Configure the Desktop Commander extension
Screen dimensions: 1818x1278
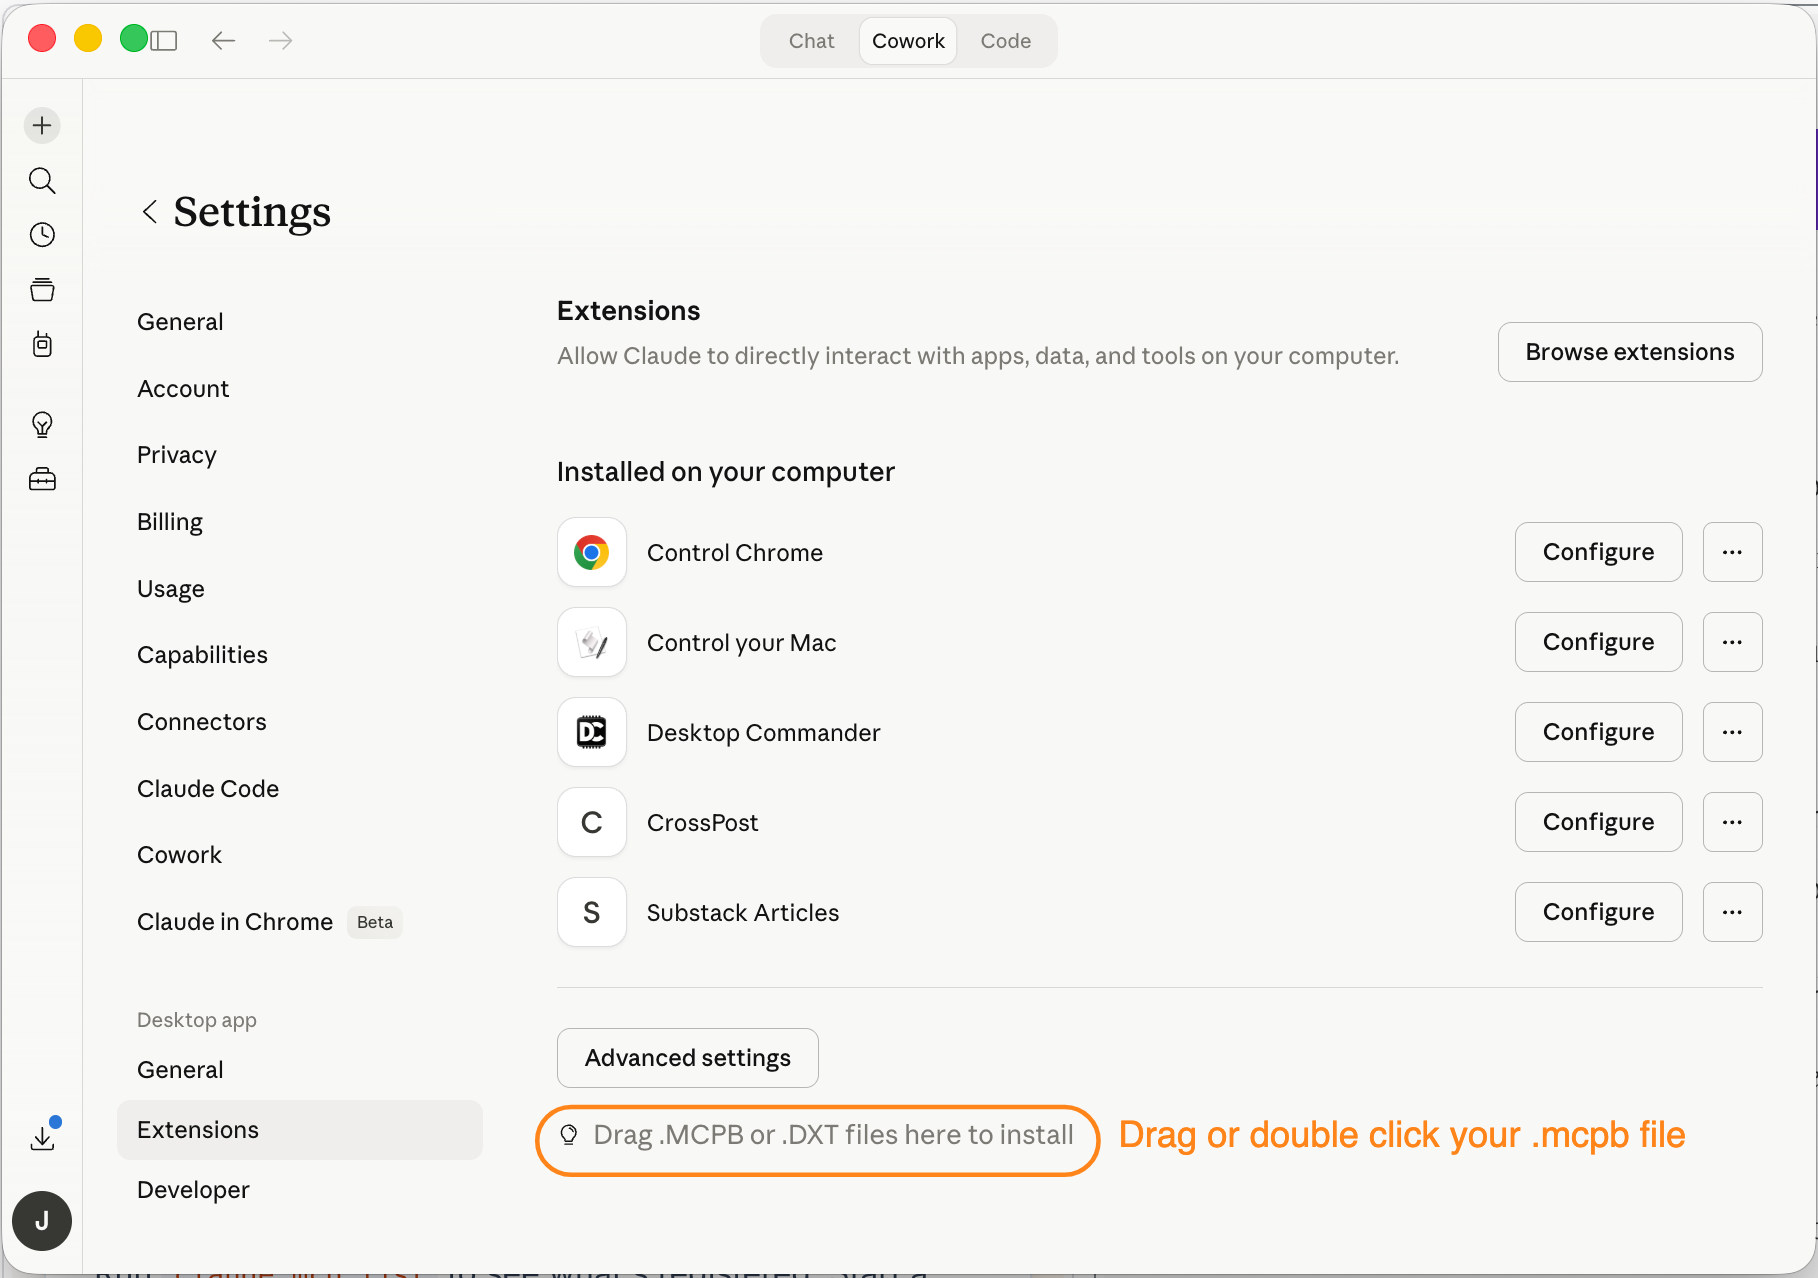click(1599, 732)
